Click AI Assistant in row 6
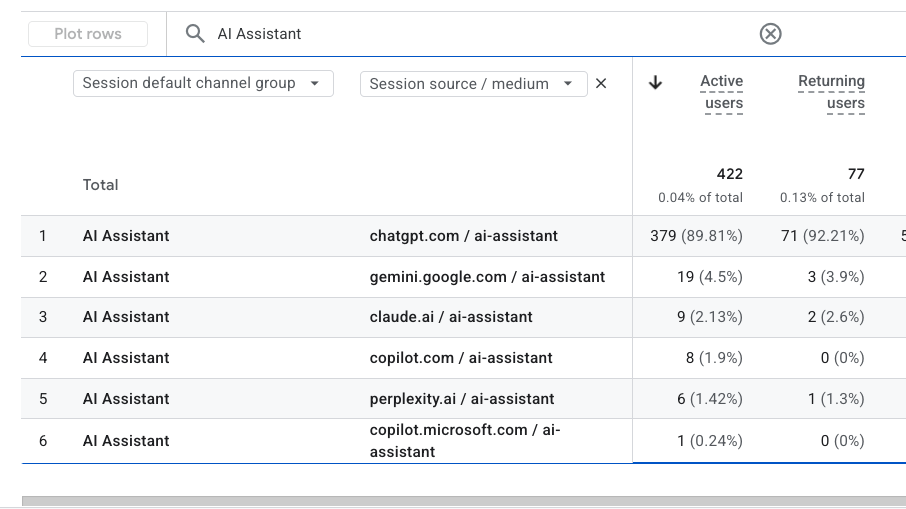 tap(126, 441)
